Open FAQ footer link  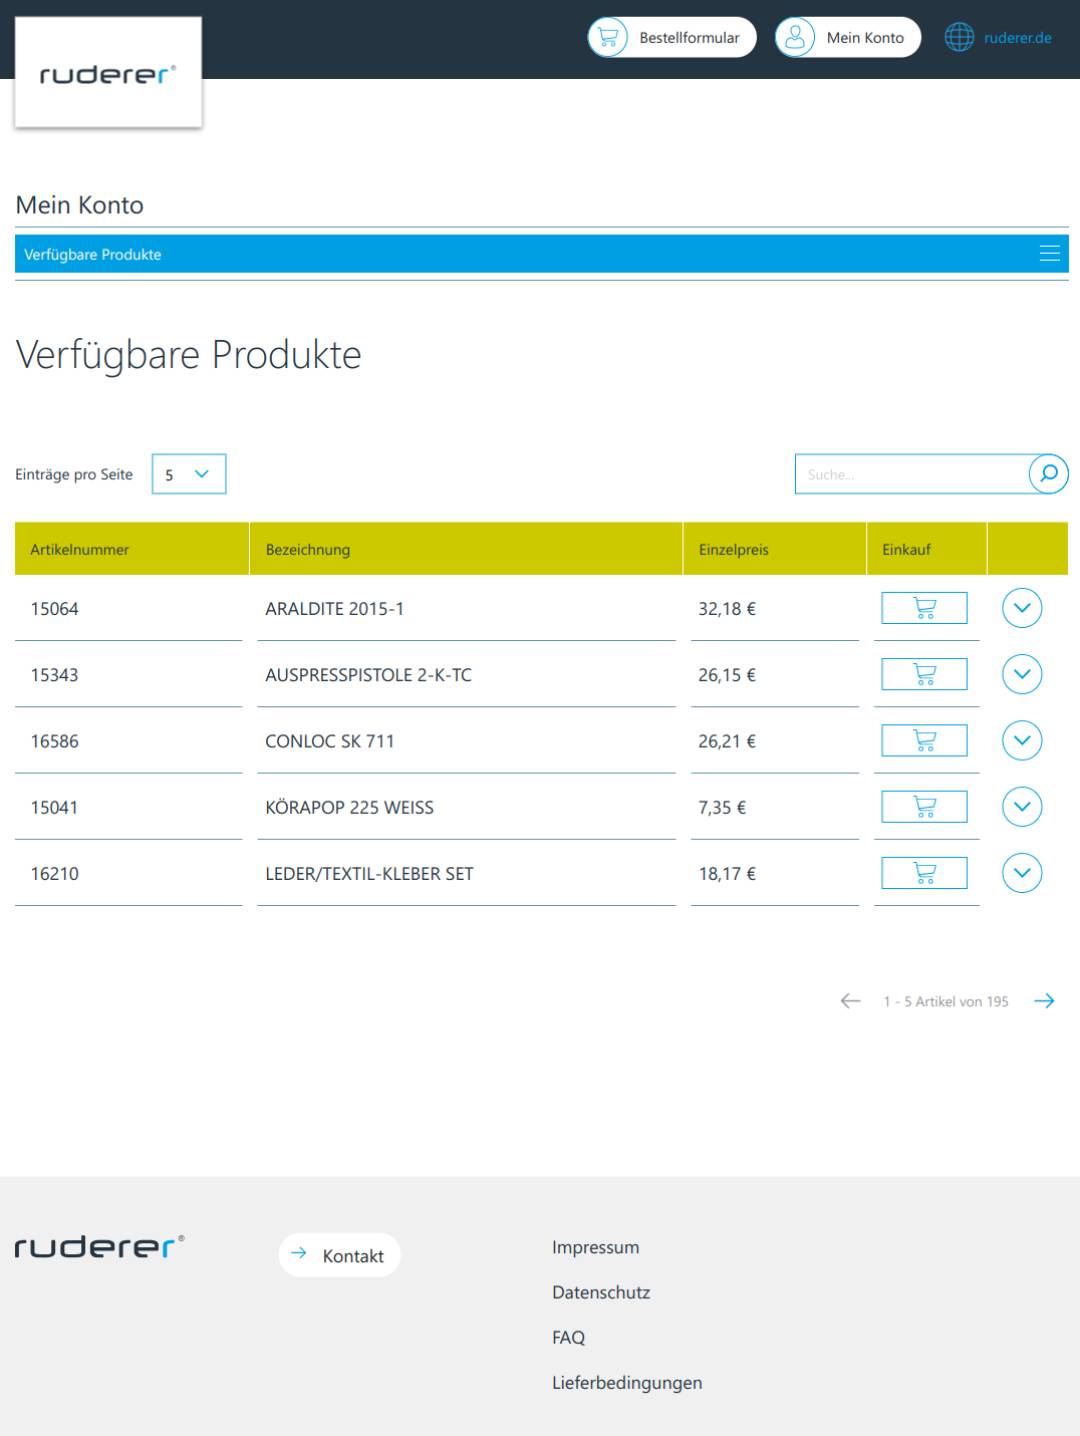coord(568,1337)
